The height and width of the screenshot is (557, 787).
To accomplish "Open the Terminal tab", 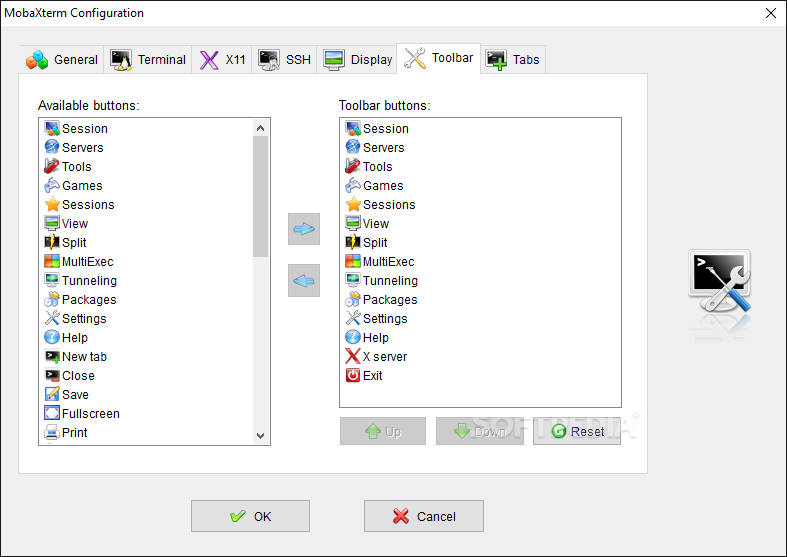I will tap(148, 60).
